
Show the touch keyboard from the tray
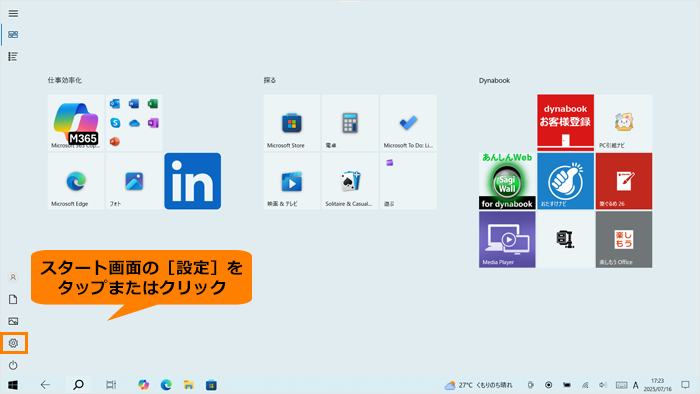click(x=621, y=385)
